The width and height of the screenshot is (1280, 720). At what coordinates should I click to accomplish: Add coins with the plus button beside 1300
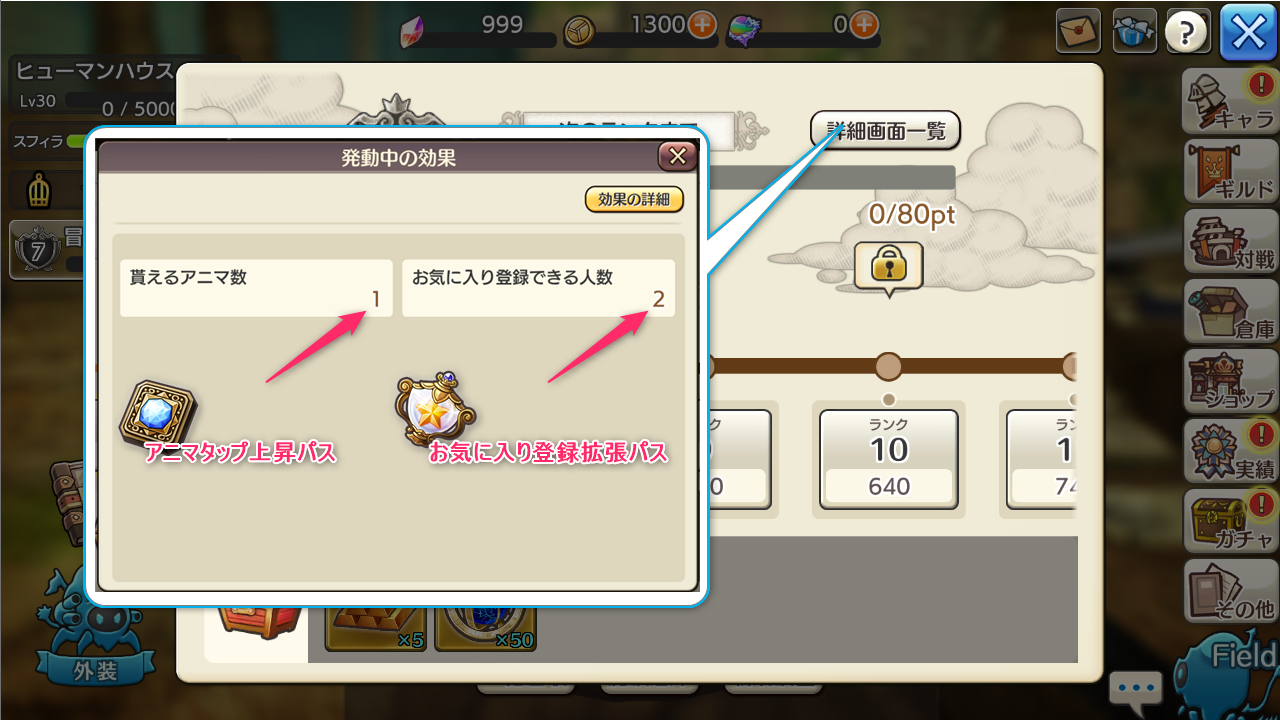coord(703,24)
